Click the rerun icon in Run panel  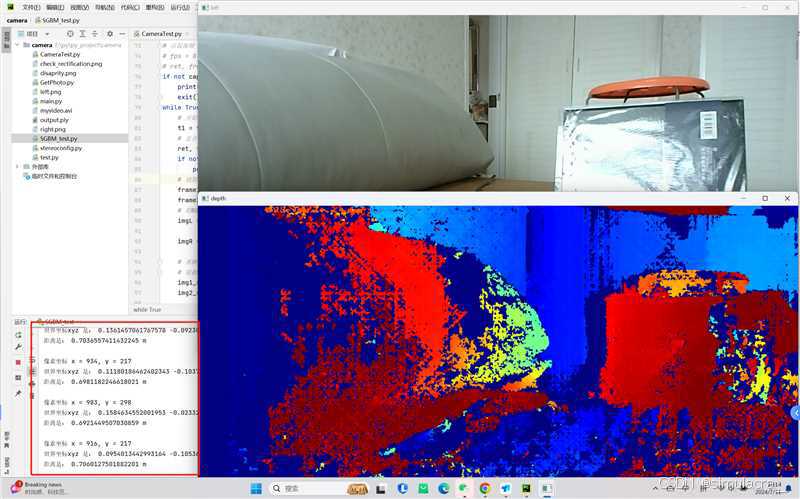18,335
